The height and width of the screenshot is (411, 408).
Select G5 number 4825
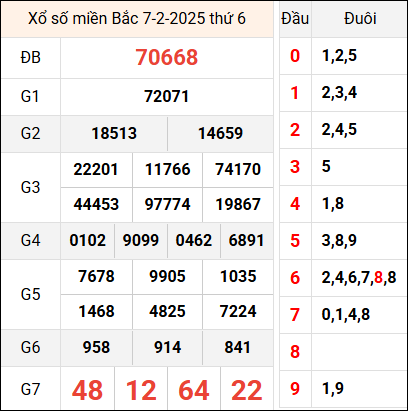point(167,311)
